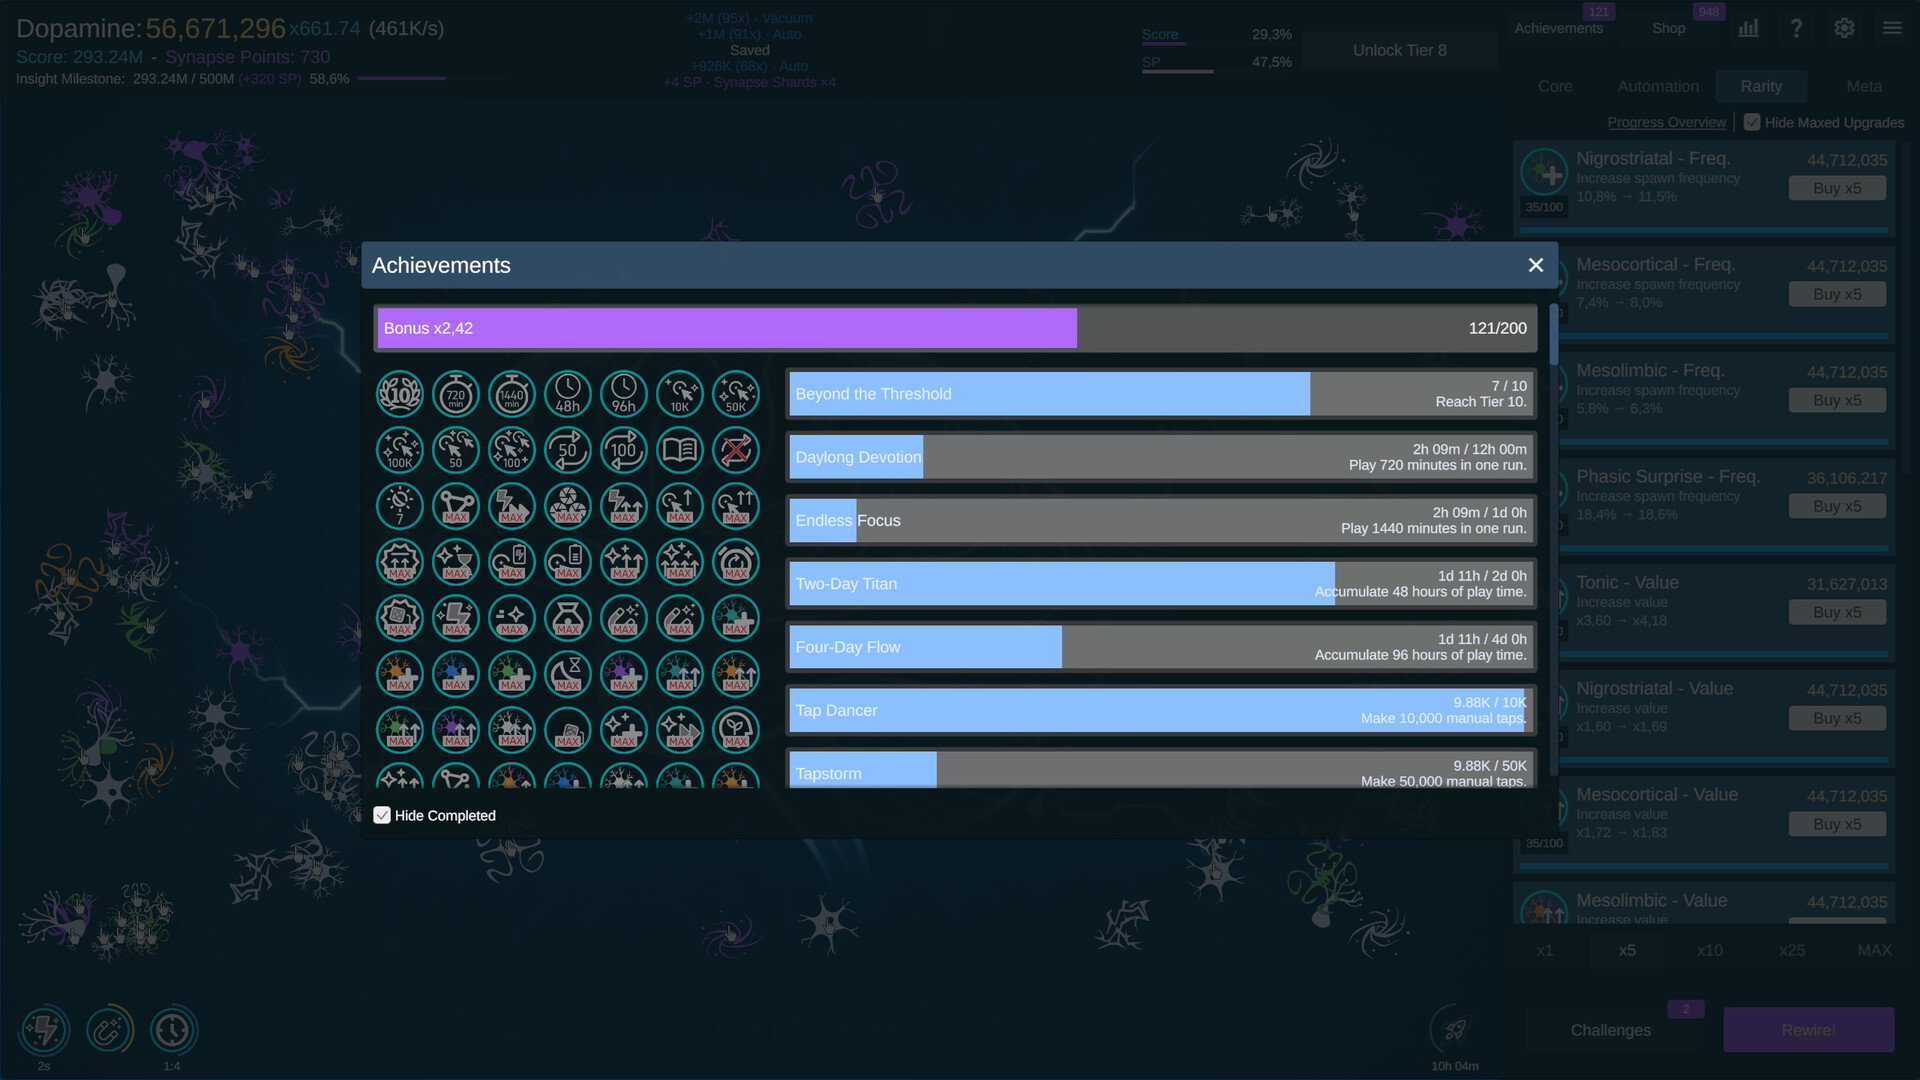The height and width of the screenshot is (1080, 1920).
Task: Open the 10K manual taps achievement icon
Action: pyautogui.click(x=679, y=394)
